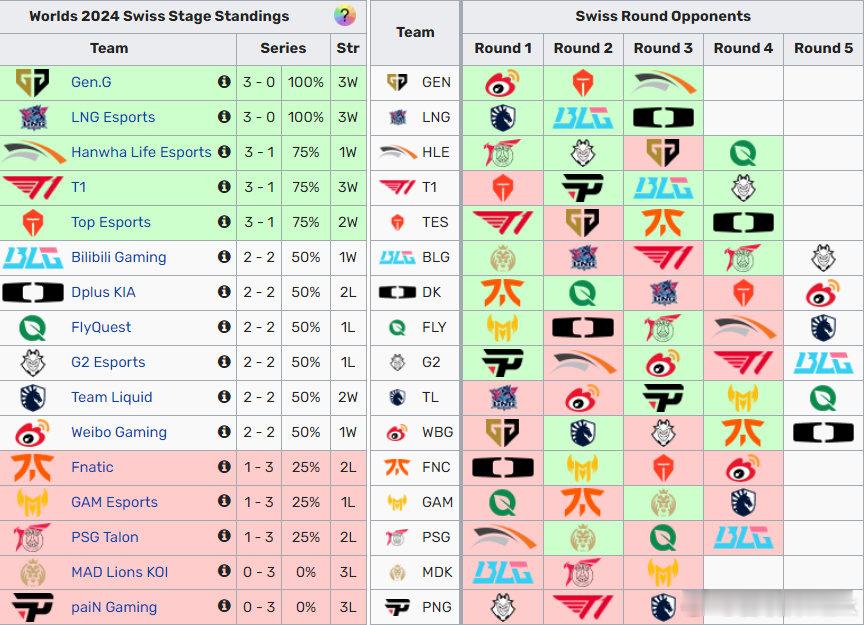Click the PSG Talon logo in standings
The image size is (865, 625).
[x=33, y=537]
